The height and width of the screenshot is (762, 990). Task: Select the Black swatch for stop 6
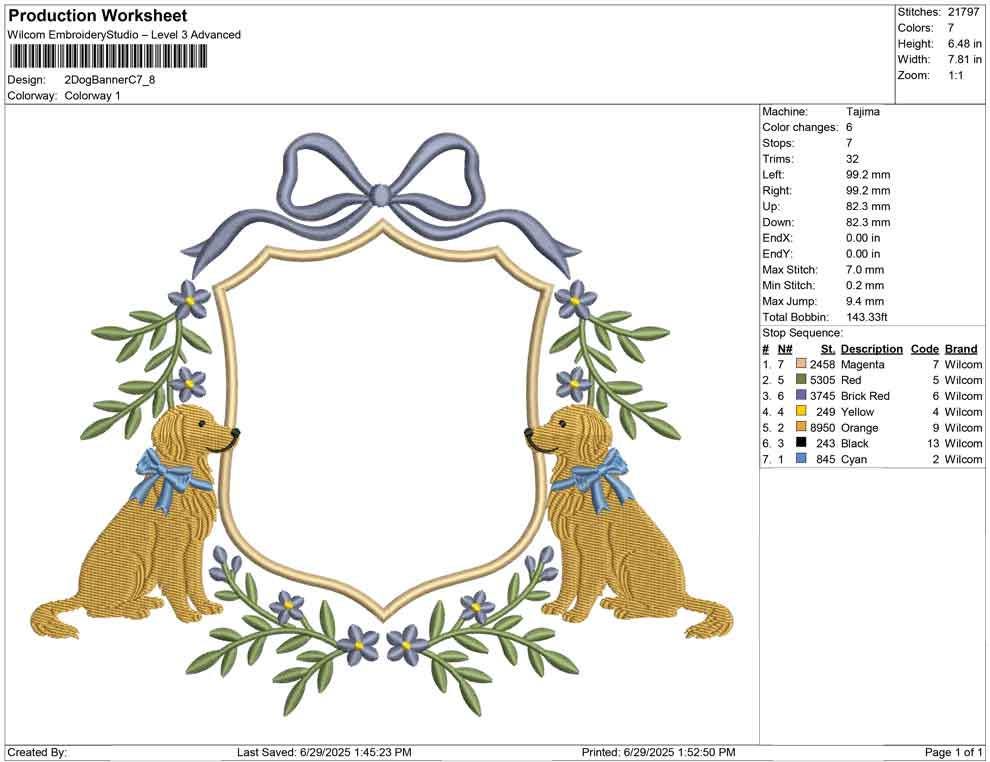(x=803, y=444)
